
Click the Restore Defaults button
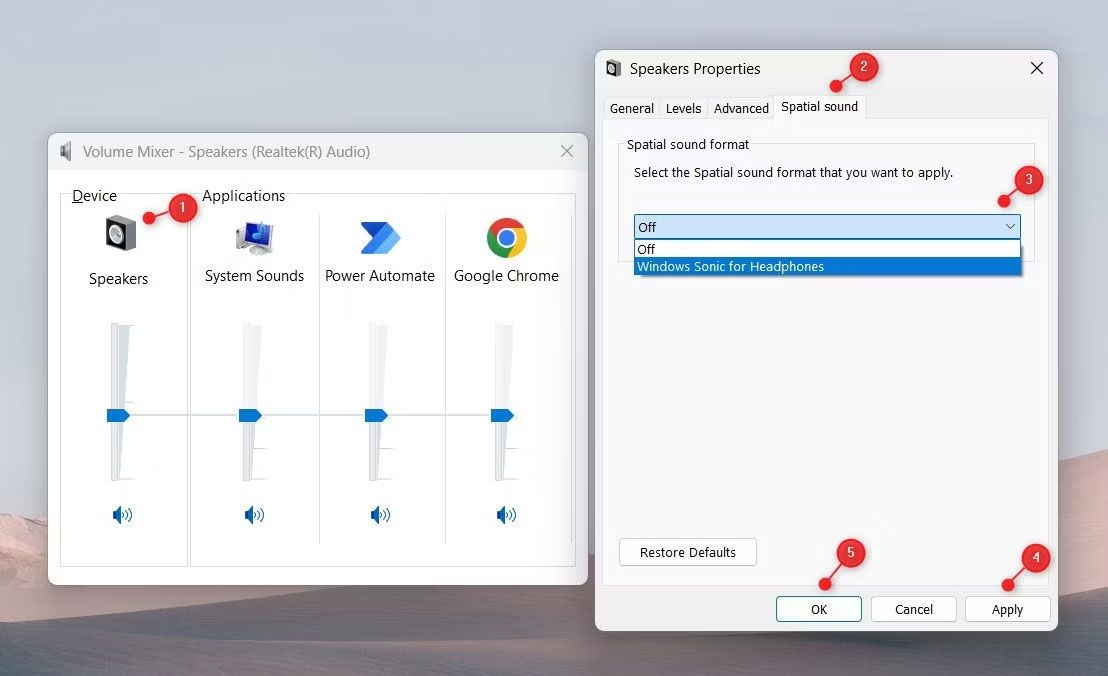pyautogui.click(x=687, y=552)
